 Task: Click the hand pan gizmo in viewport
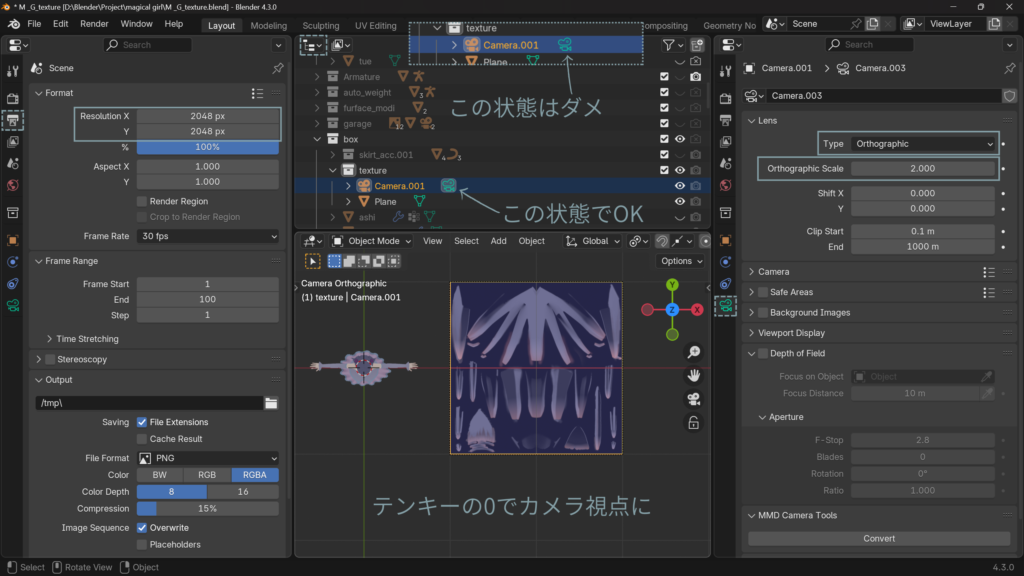693,375
